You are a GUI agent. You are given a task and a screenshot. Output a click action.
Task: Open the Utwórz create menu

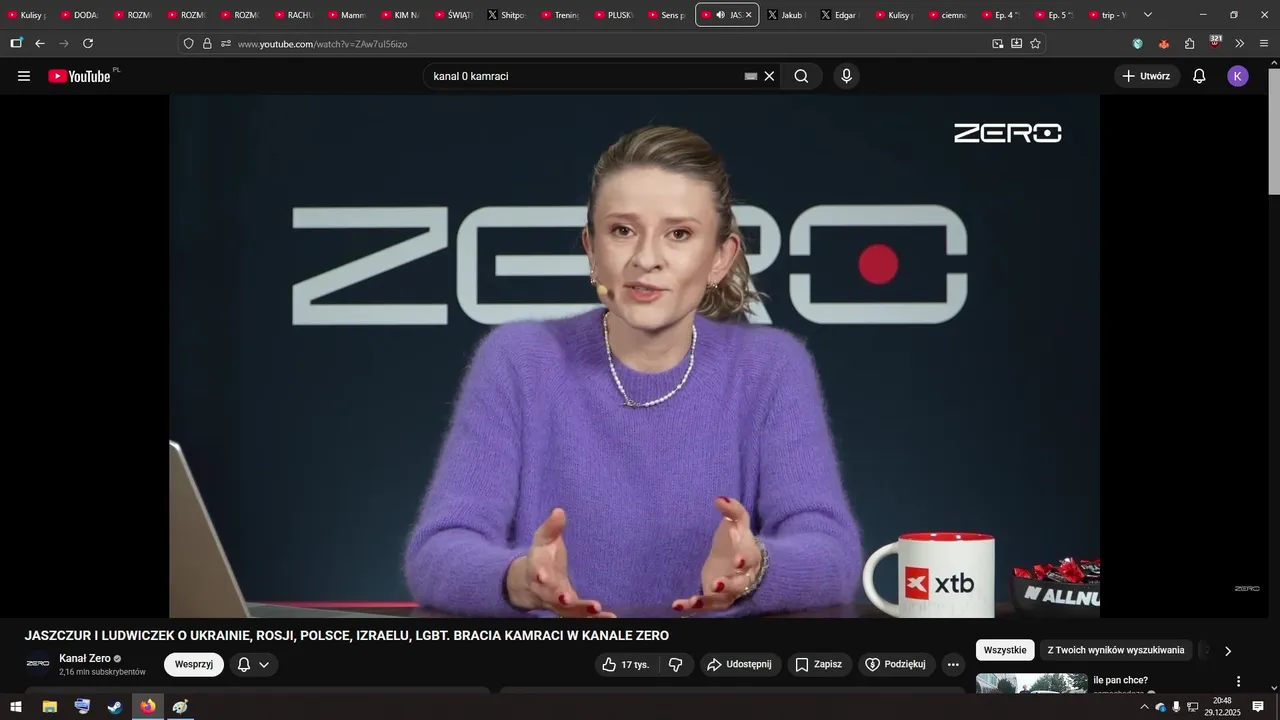(x=1146, y=76)
